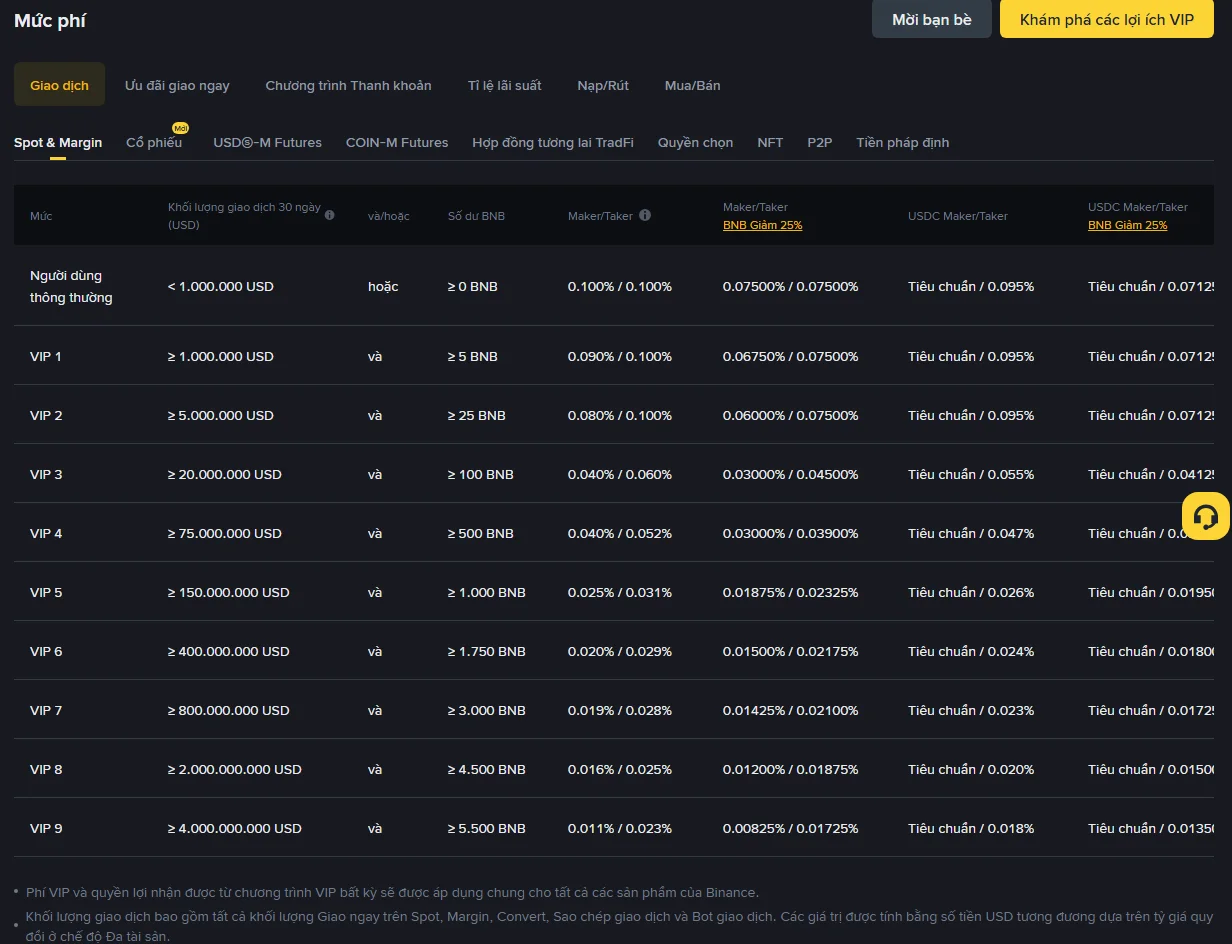This screenshot has width=1232, height=944.
Task: Click the VIP 8 row label
Action: (46, 769)
